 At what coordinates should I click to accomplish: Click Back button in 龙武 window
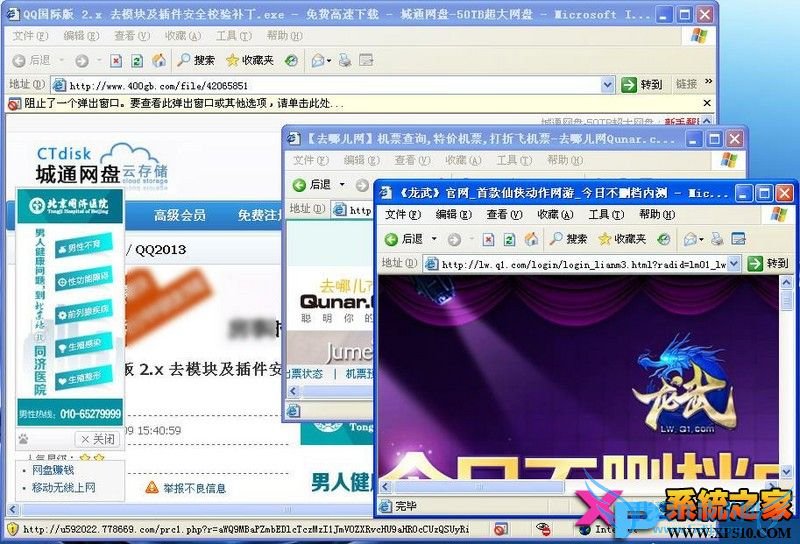point(404,239)
